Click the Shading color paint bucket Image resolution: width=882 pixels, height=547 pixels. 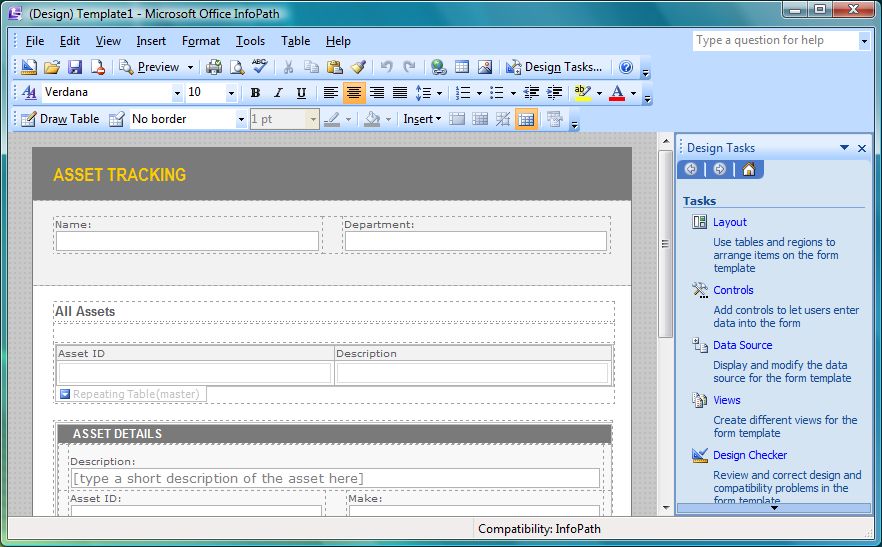371,119
